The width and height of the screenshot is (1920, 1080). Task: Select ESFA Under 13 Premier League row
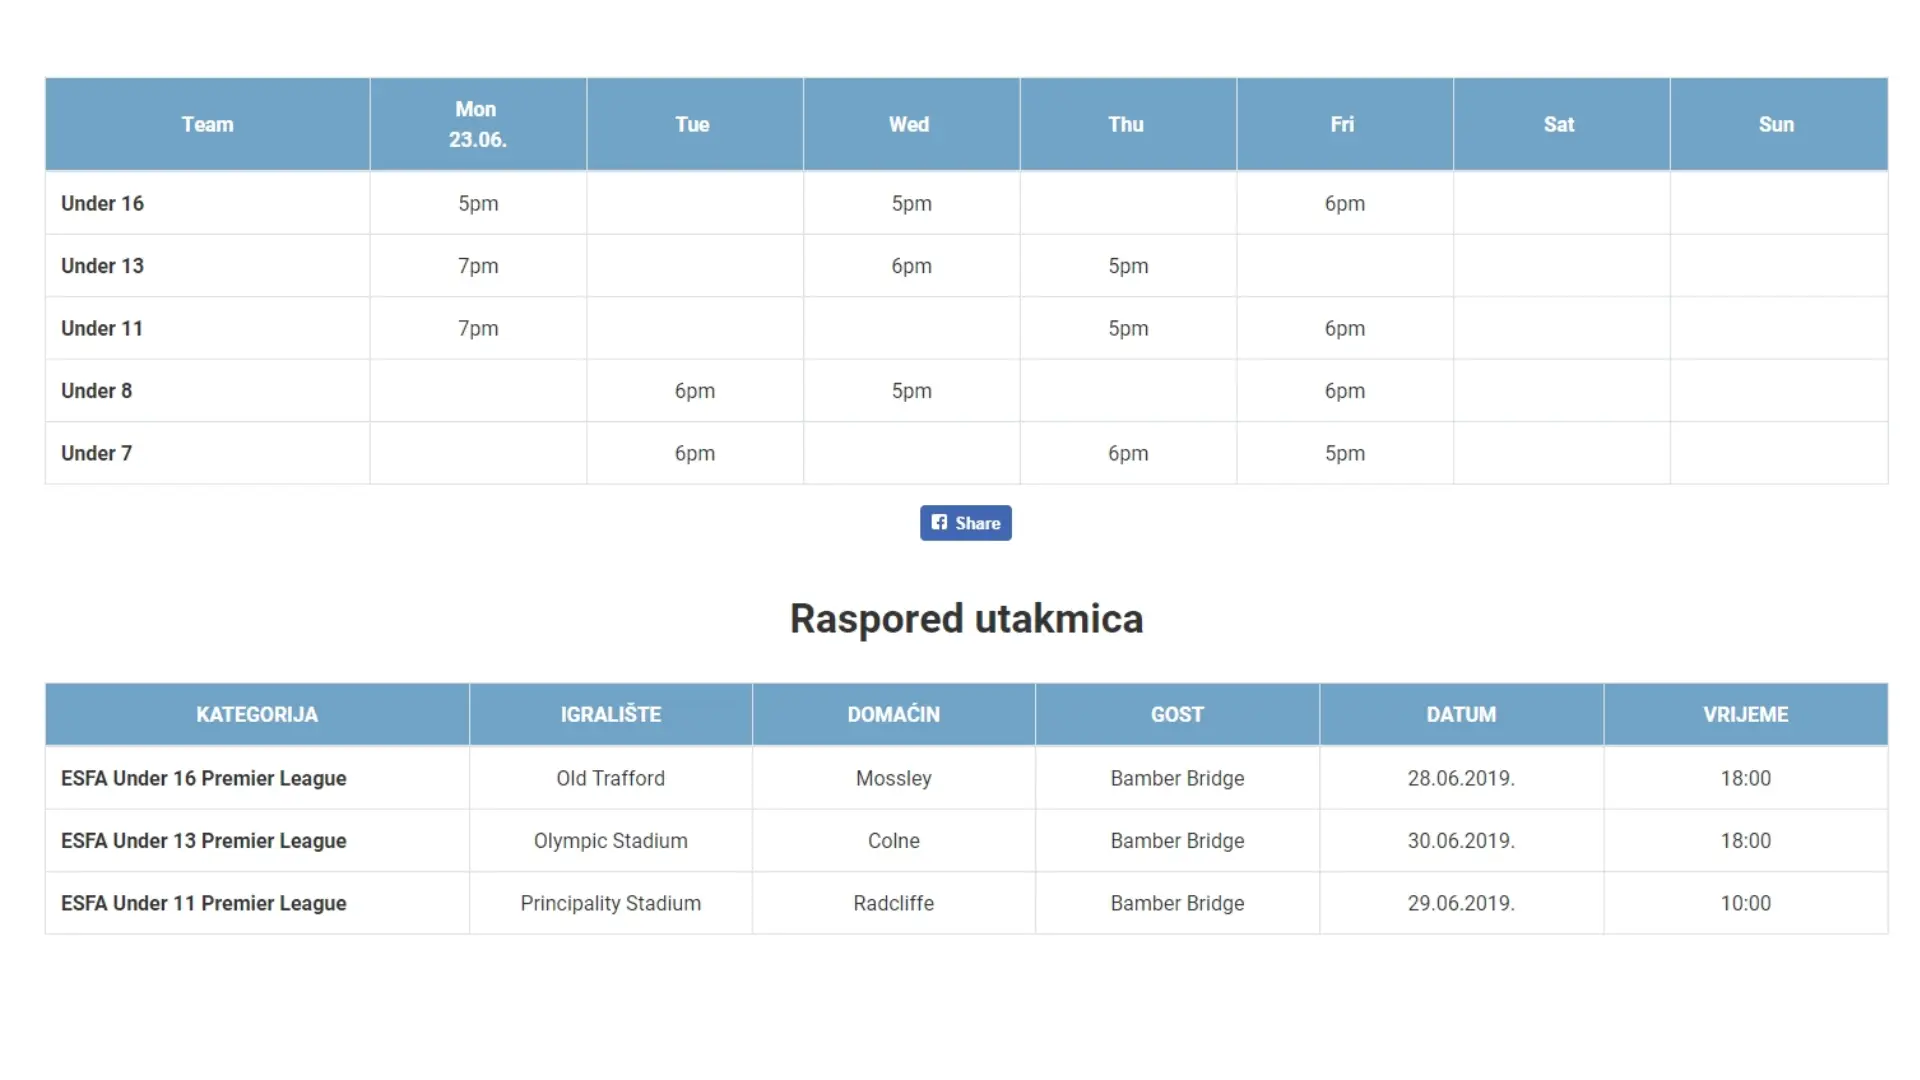click(966, 841)
